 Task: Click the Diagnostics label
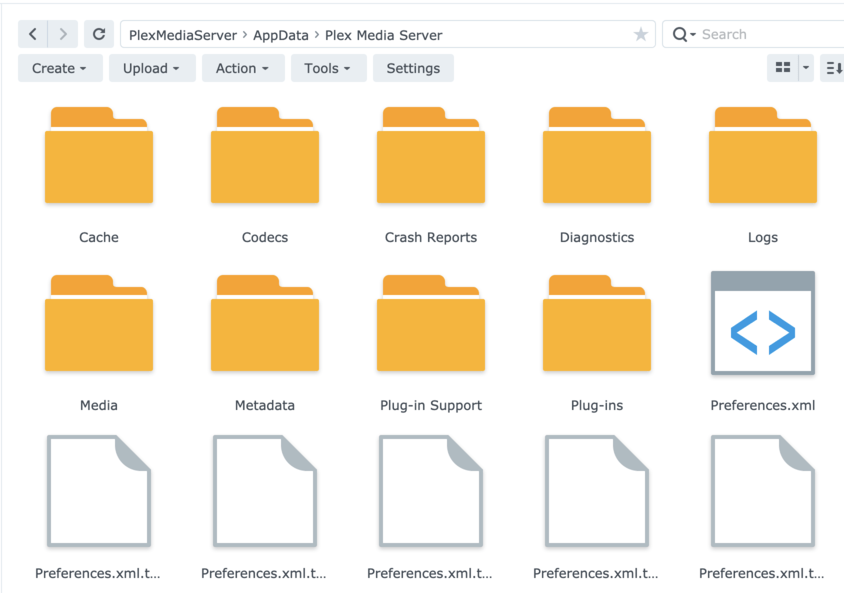pos(597,237)
